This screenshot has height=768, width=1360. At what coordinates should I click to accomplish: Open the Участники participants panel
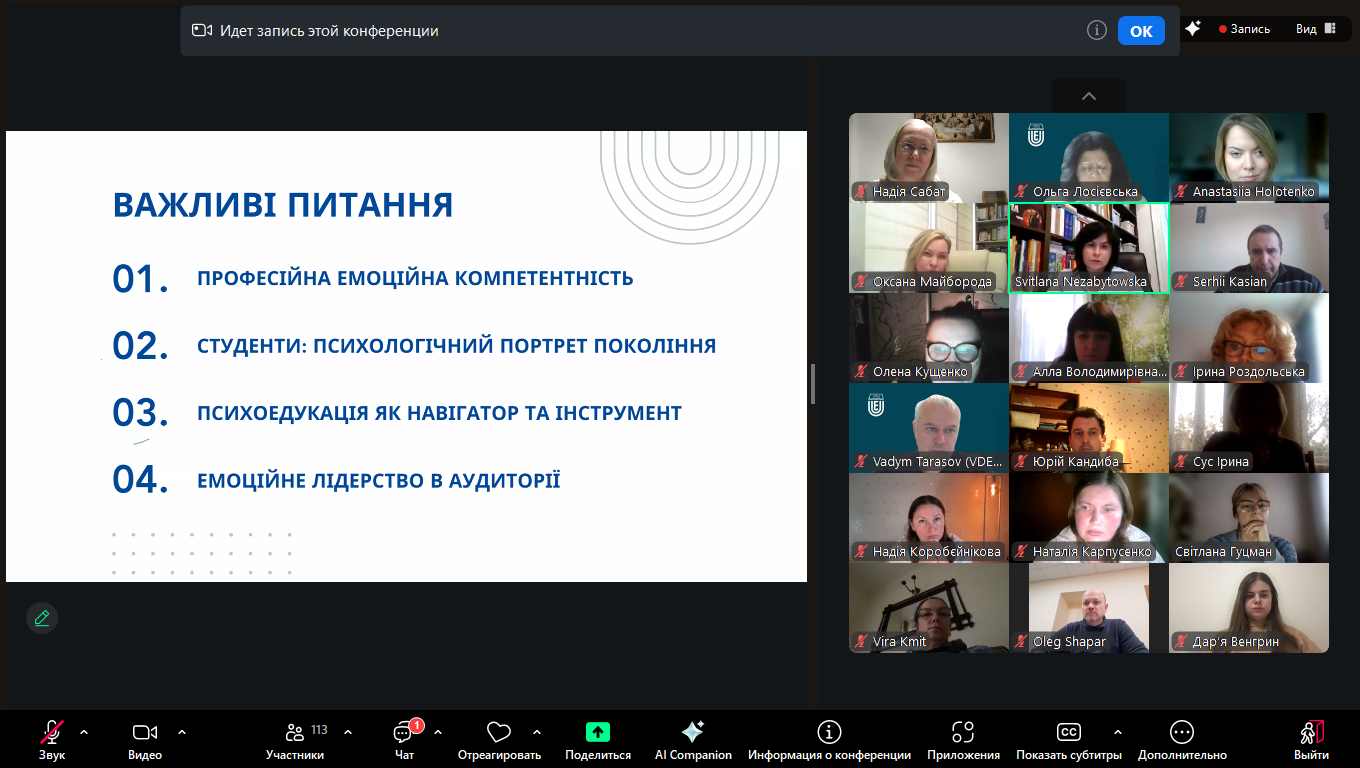295,732
